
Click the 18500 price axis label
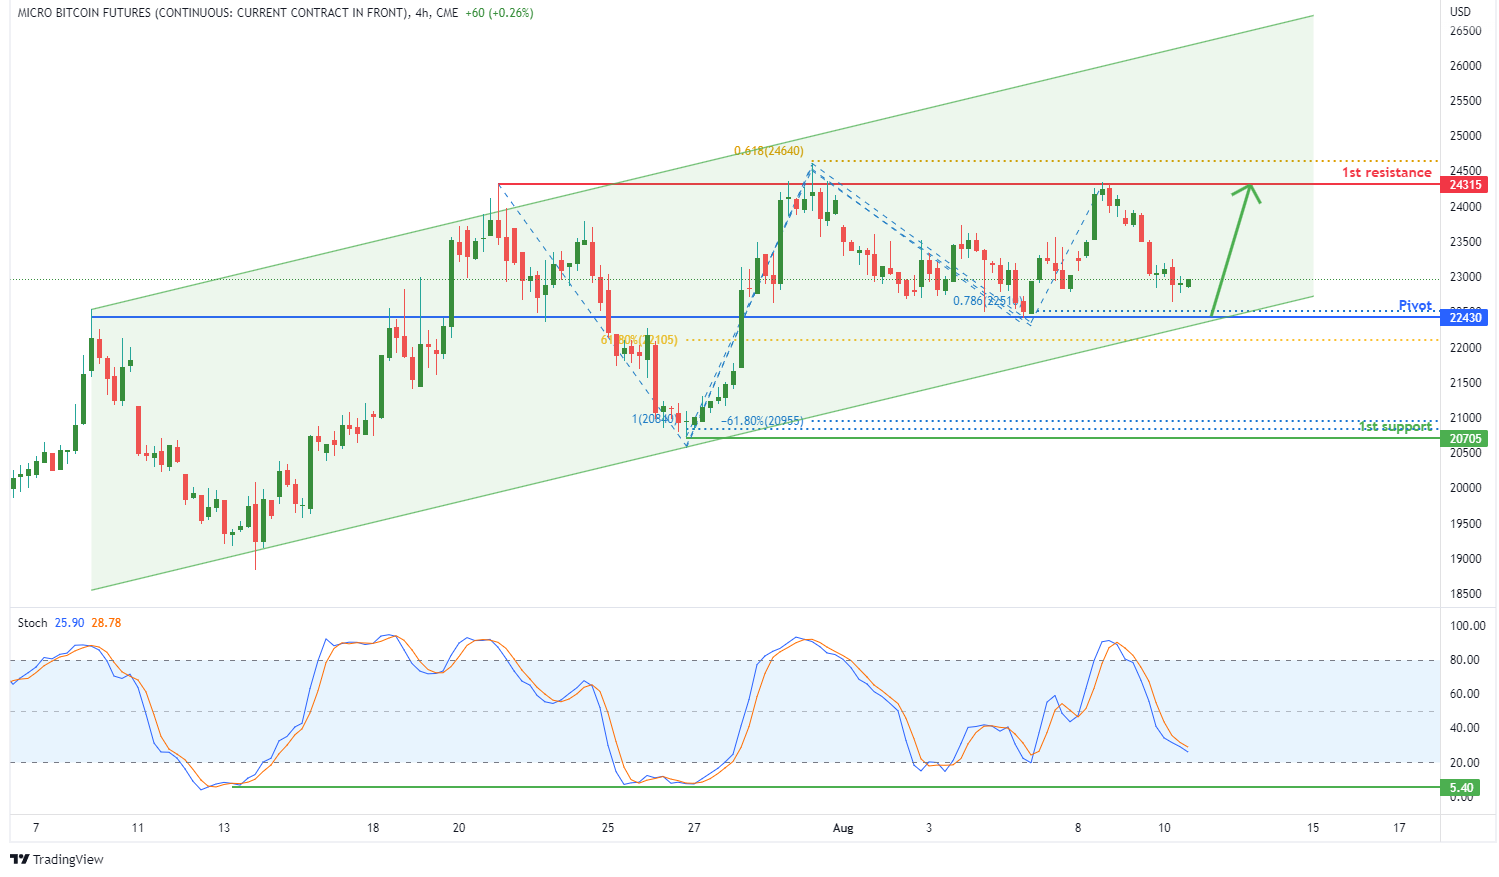(x=1465, y=594)
